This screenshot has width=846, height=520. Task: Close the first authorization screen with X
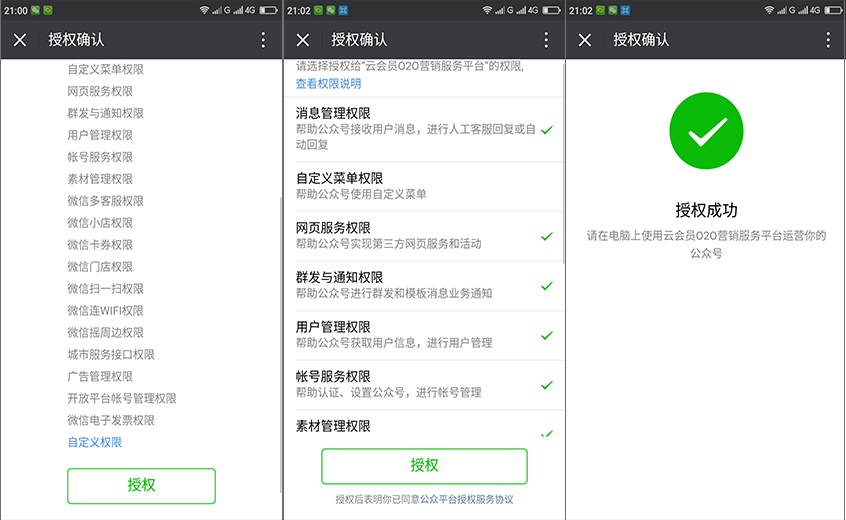pos(20,40)
